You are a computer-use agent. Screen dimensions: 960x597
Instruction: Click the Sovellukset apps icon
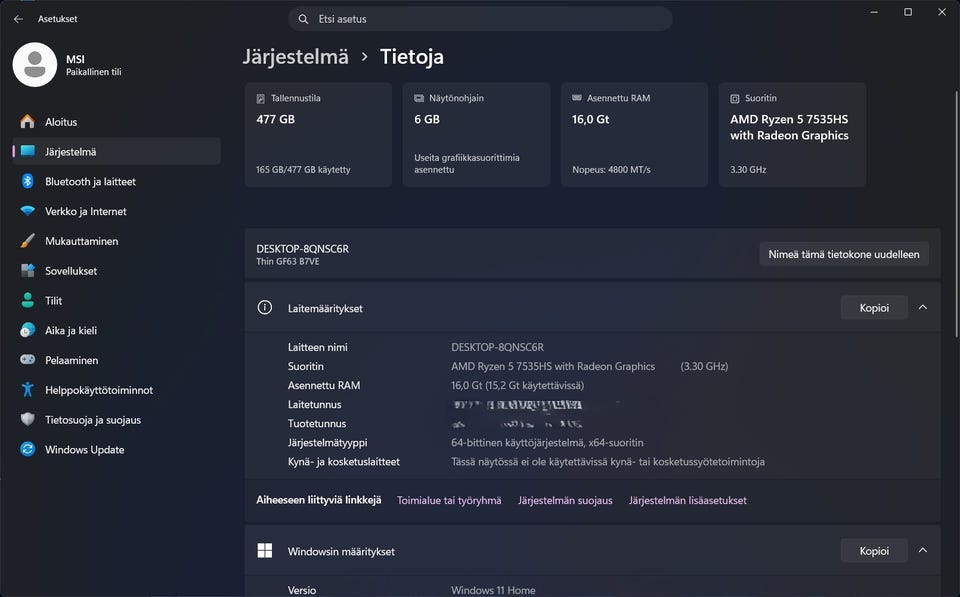[x=28, y=270]
